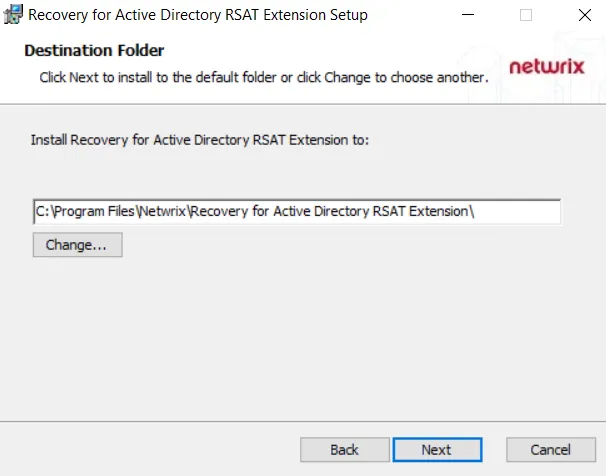The width and height of the screenshot is (606, 476).
Task: Go Back to previous setup step
Action: (344, 449)
